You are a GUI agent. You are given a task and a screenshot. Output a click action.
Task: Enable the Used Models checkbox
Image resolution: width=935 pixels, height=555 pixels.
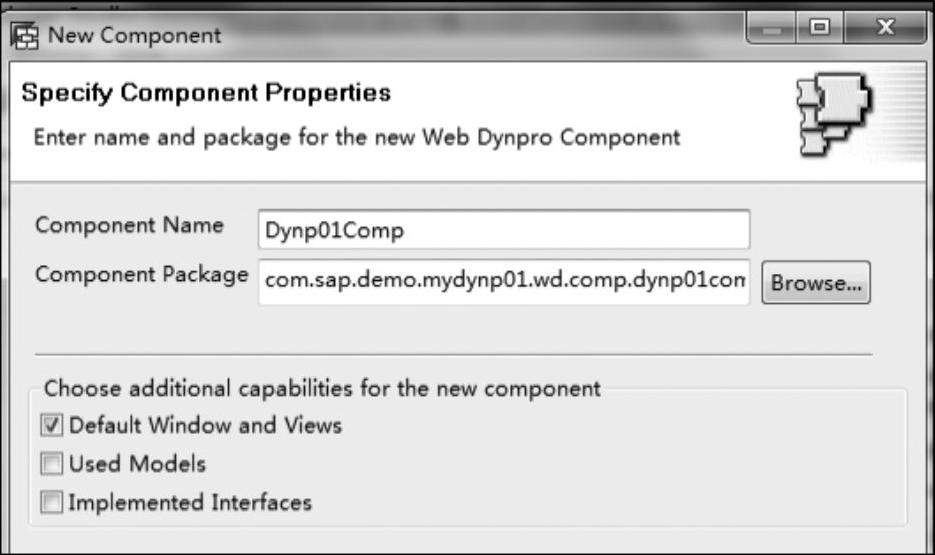click(51, 464)
